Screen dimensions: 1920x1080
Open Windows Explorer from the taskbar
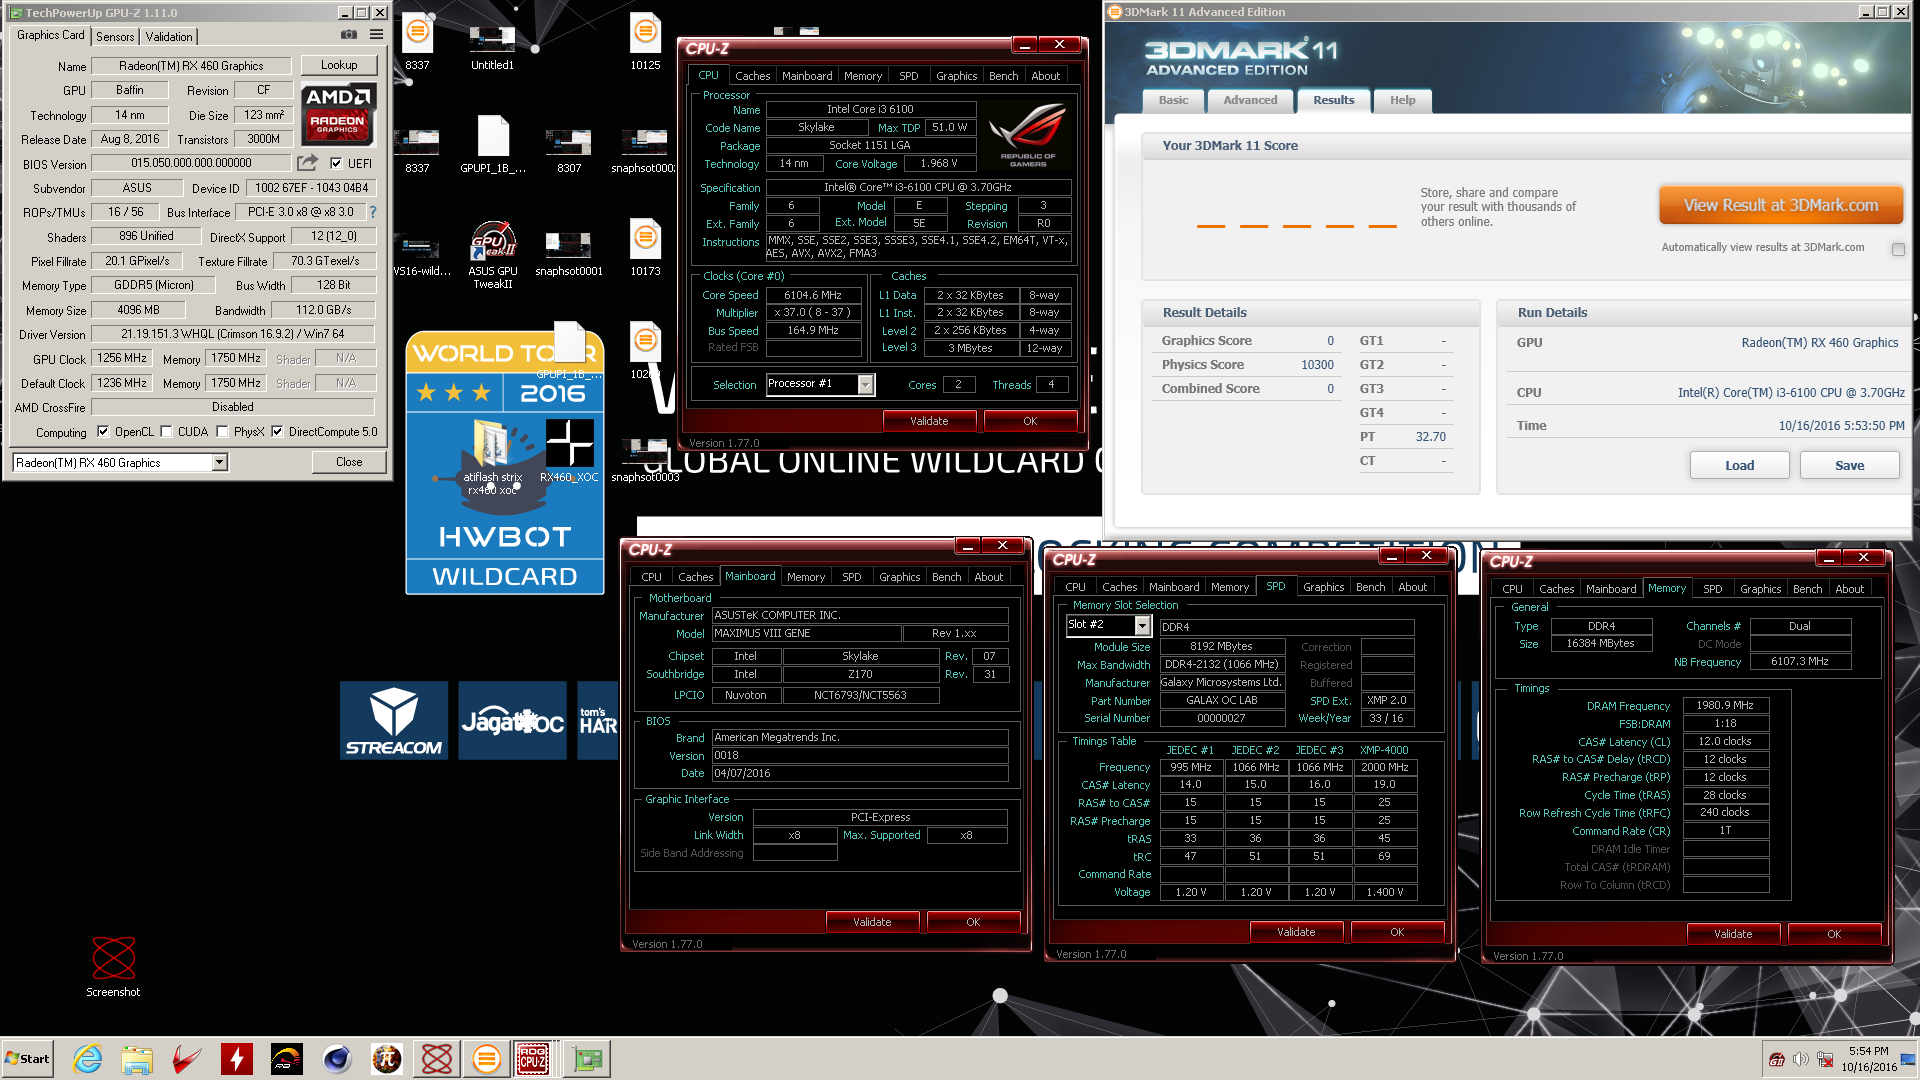point(137,1059)
